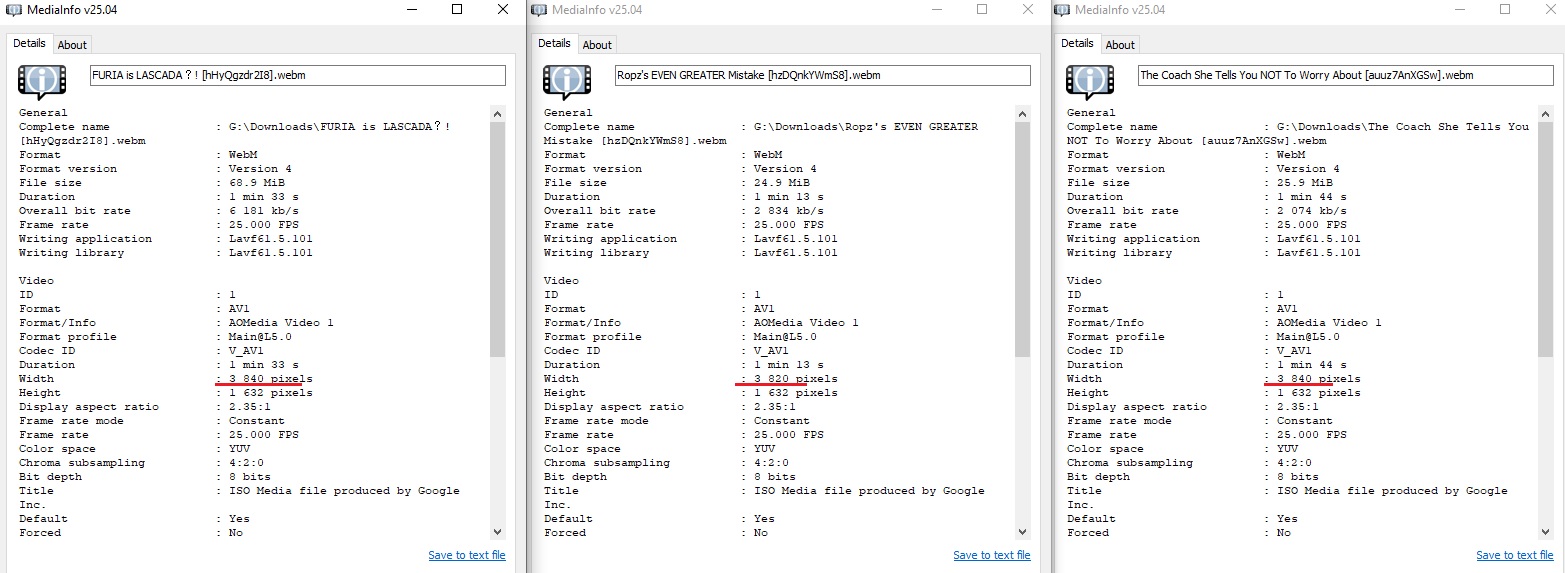The width and height of the screenshot is (1565, 573).
Task: Click 'Main@L5.0' profile in the middle window
Action: tap(785, 337)
